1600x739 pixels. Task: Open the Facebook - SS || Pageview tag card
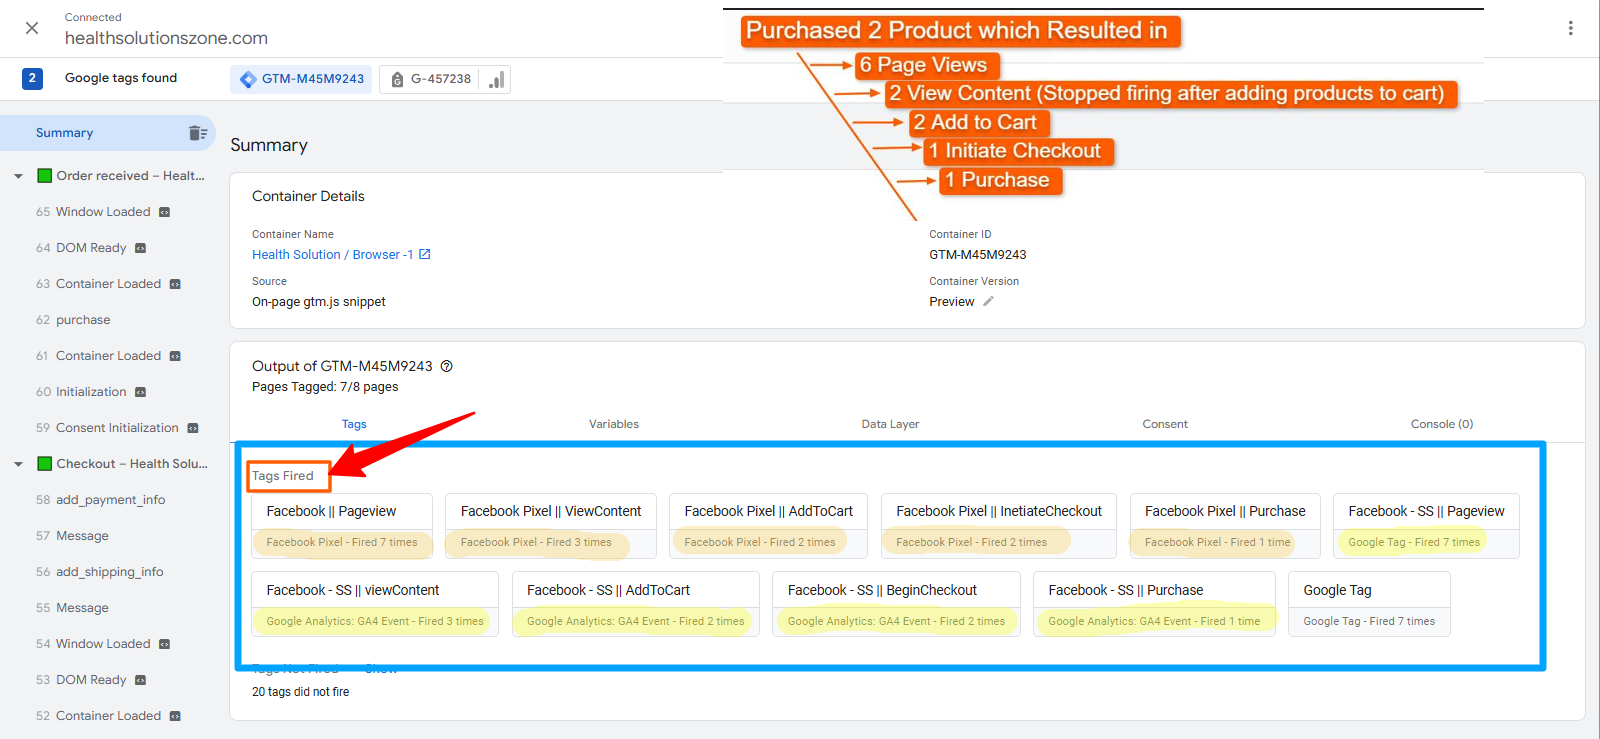tap(1426, 526)
